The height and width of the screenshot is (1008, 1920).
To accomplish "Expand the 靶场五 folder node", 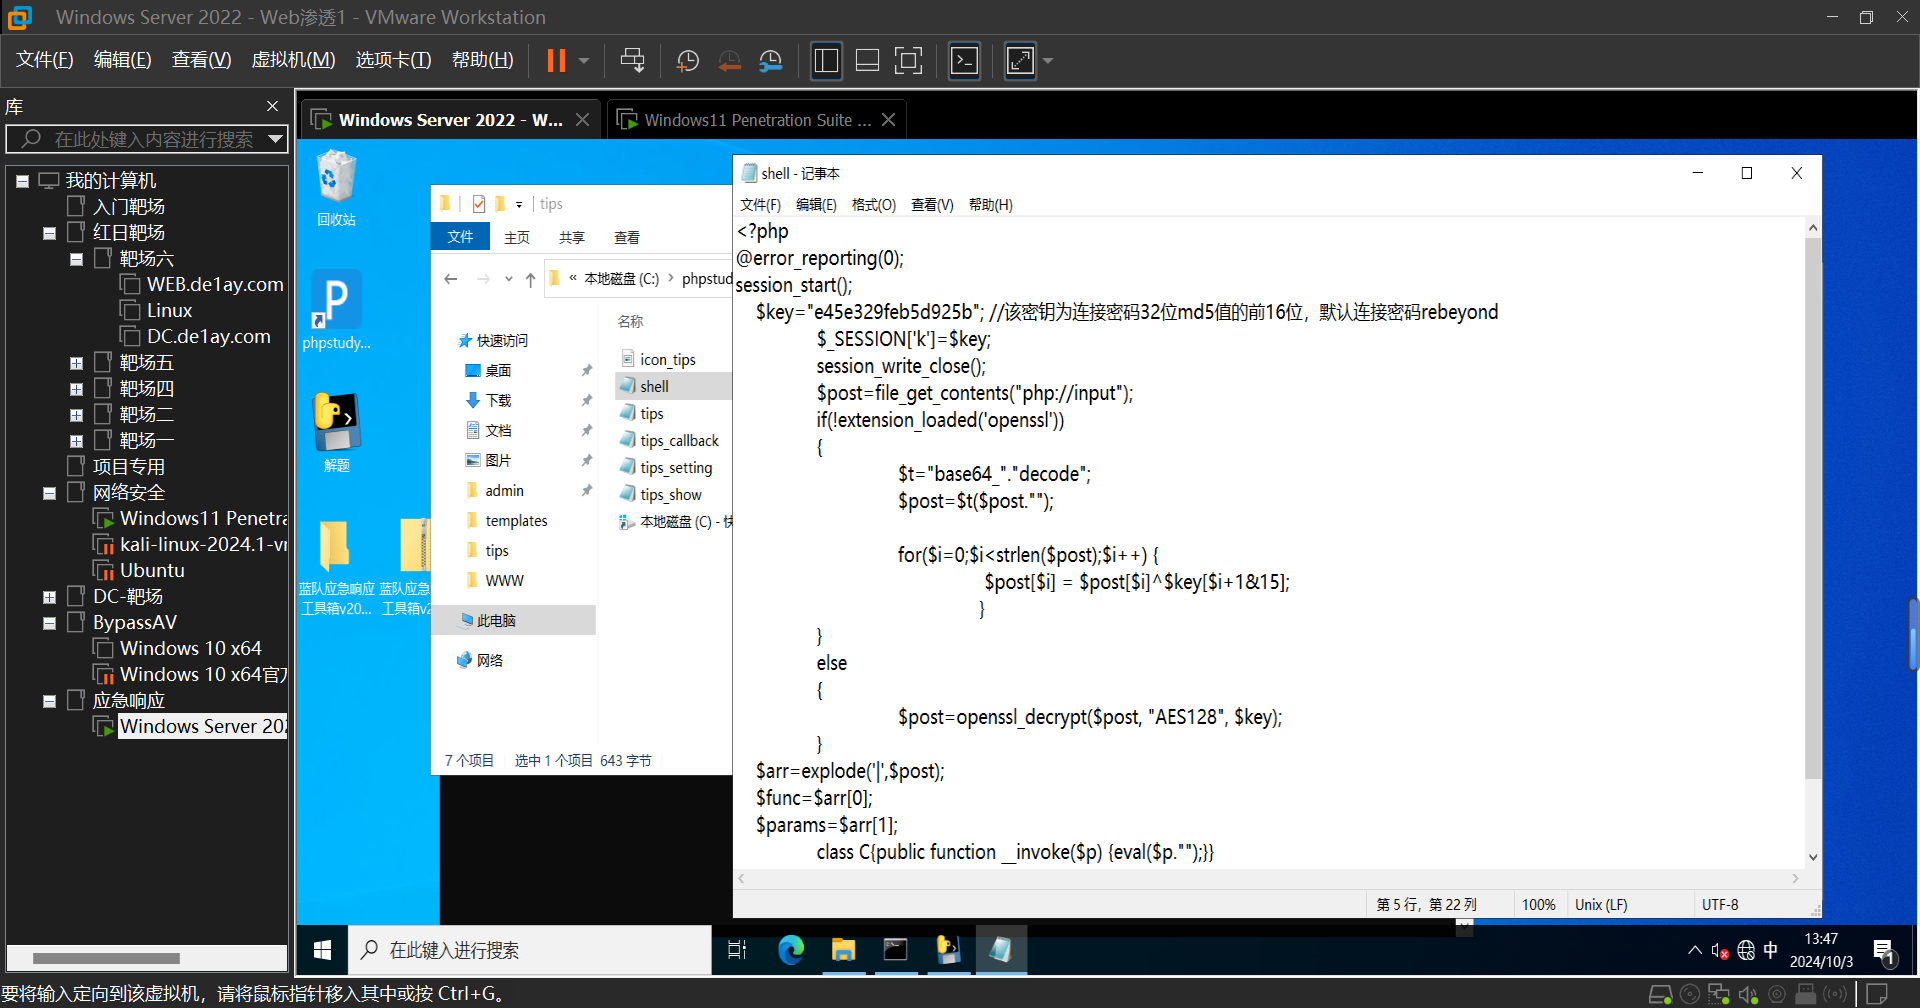I will tap(76, 363).
